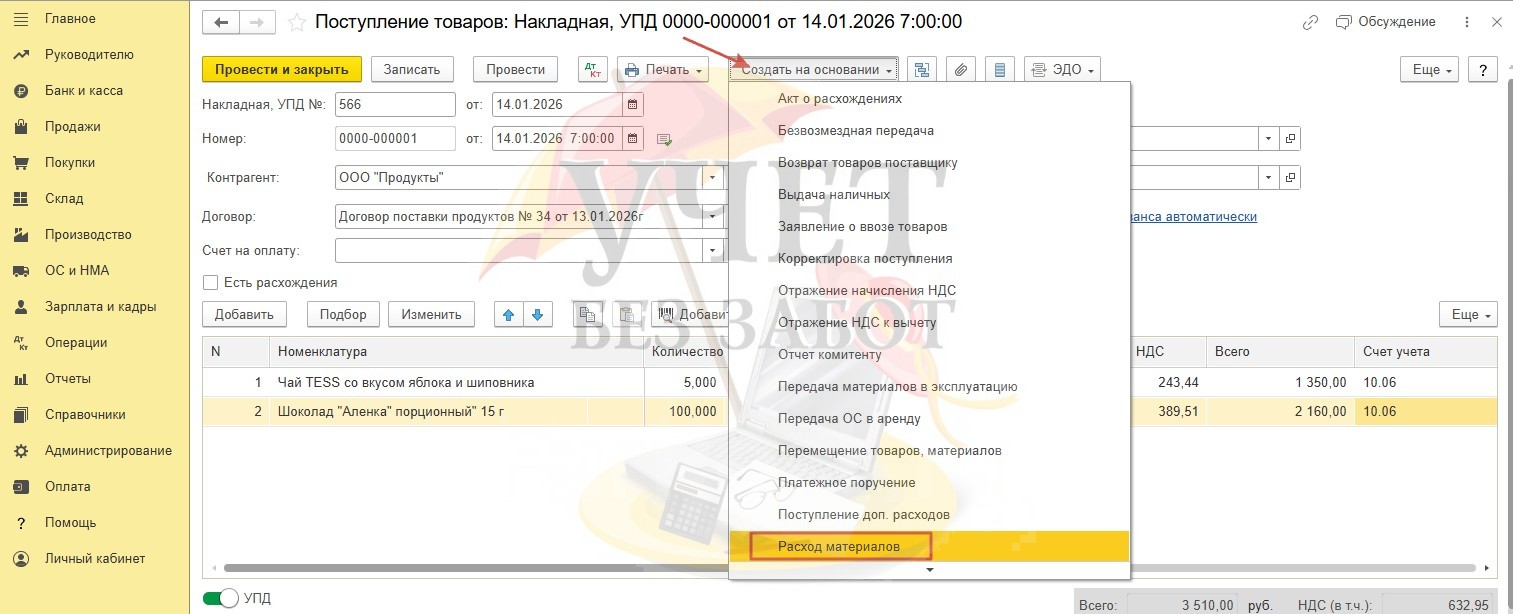Click the Записать button
This screenshot has height=614, width=1513.
[x=412, y=69]
